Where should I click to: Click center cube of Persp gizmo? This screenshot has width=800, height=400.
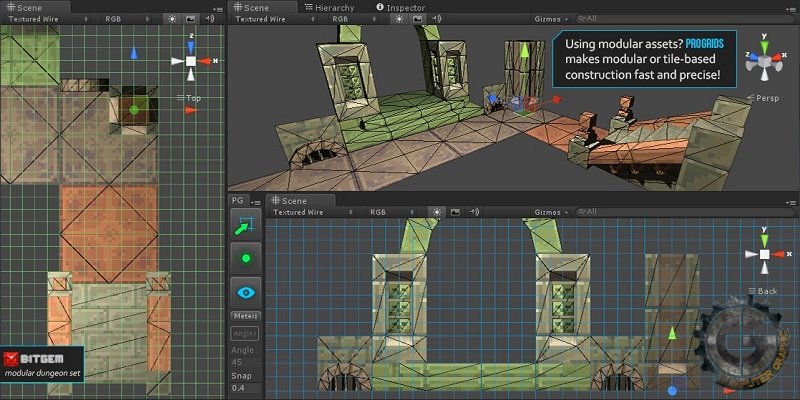[764, 61]
